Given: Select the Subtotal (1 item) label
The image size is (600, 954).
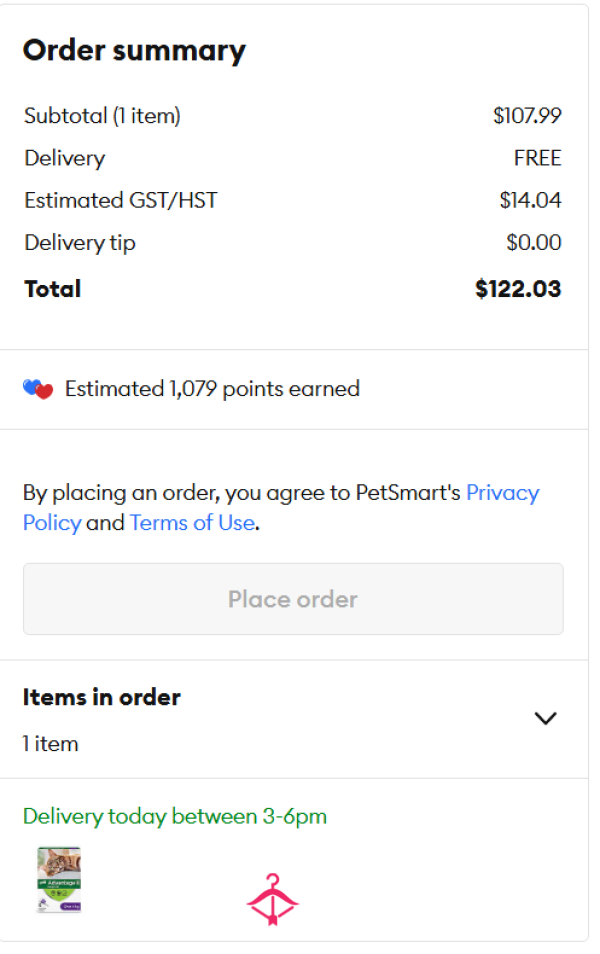Looking at the screenshot, I should [102, 116].
